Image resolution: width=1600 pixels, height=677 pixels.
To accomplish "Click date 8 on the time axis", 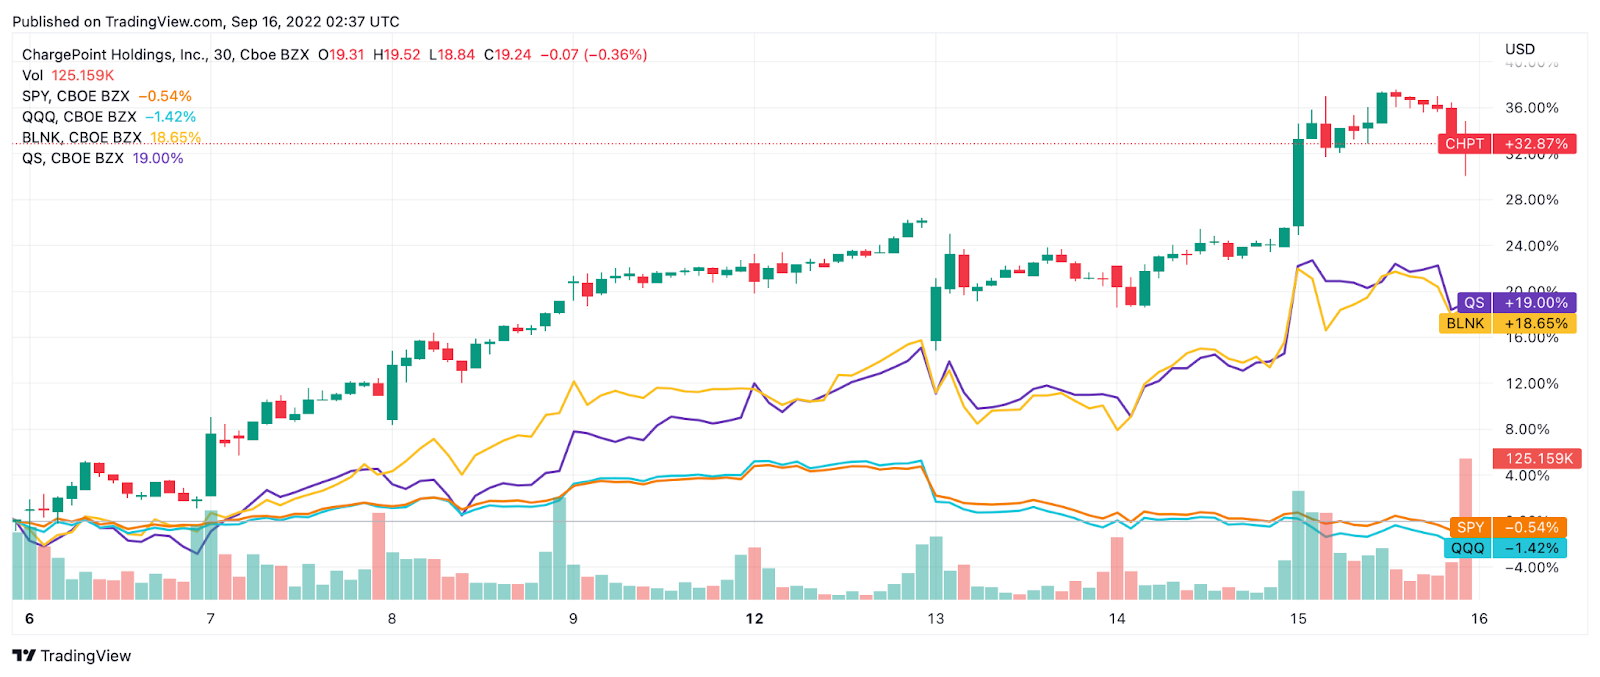I will click(x=392, y=619).
